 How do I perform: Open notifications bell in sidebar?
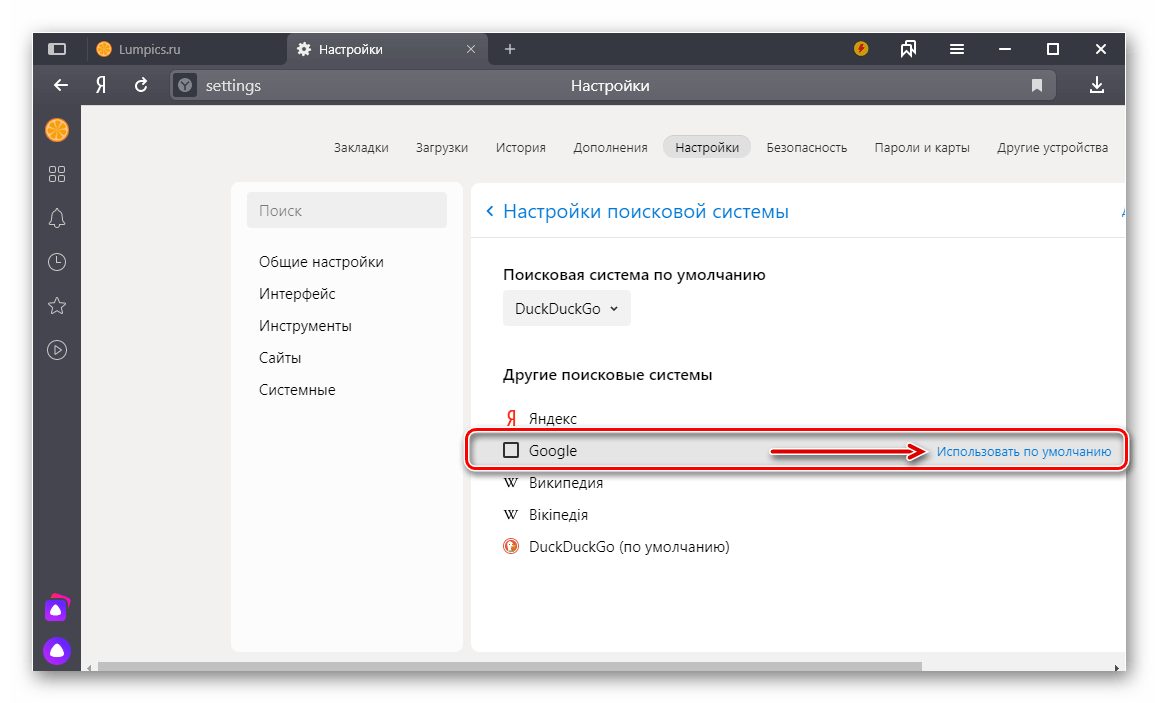pyautogui.click(x=57, y=218)
